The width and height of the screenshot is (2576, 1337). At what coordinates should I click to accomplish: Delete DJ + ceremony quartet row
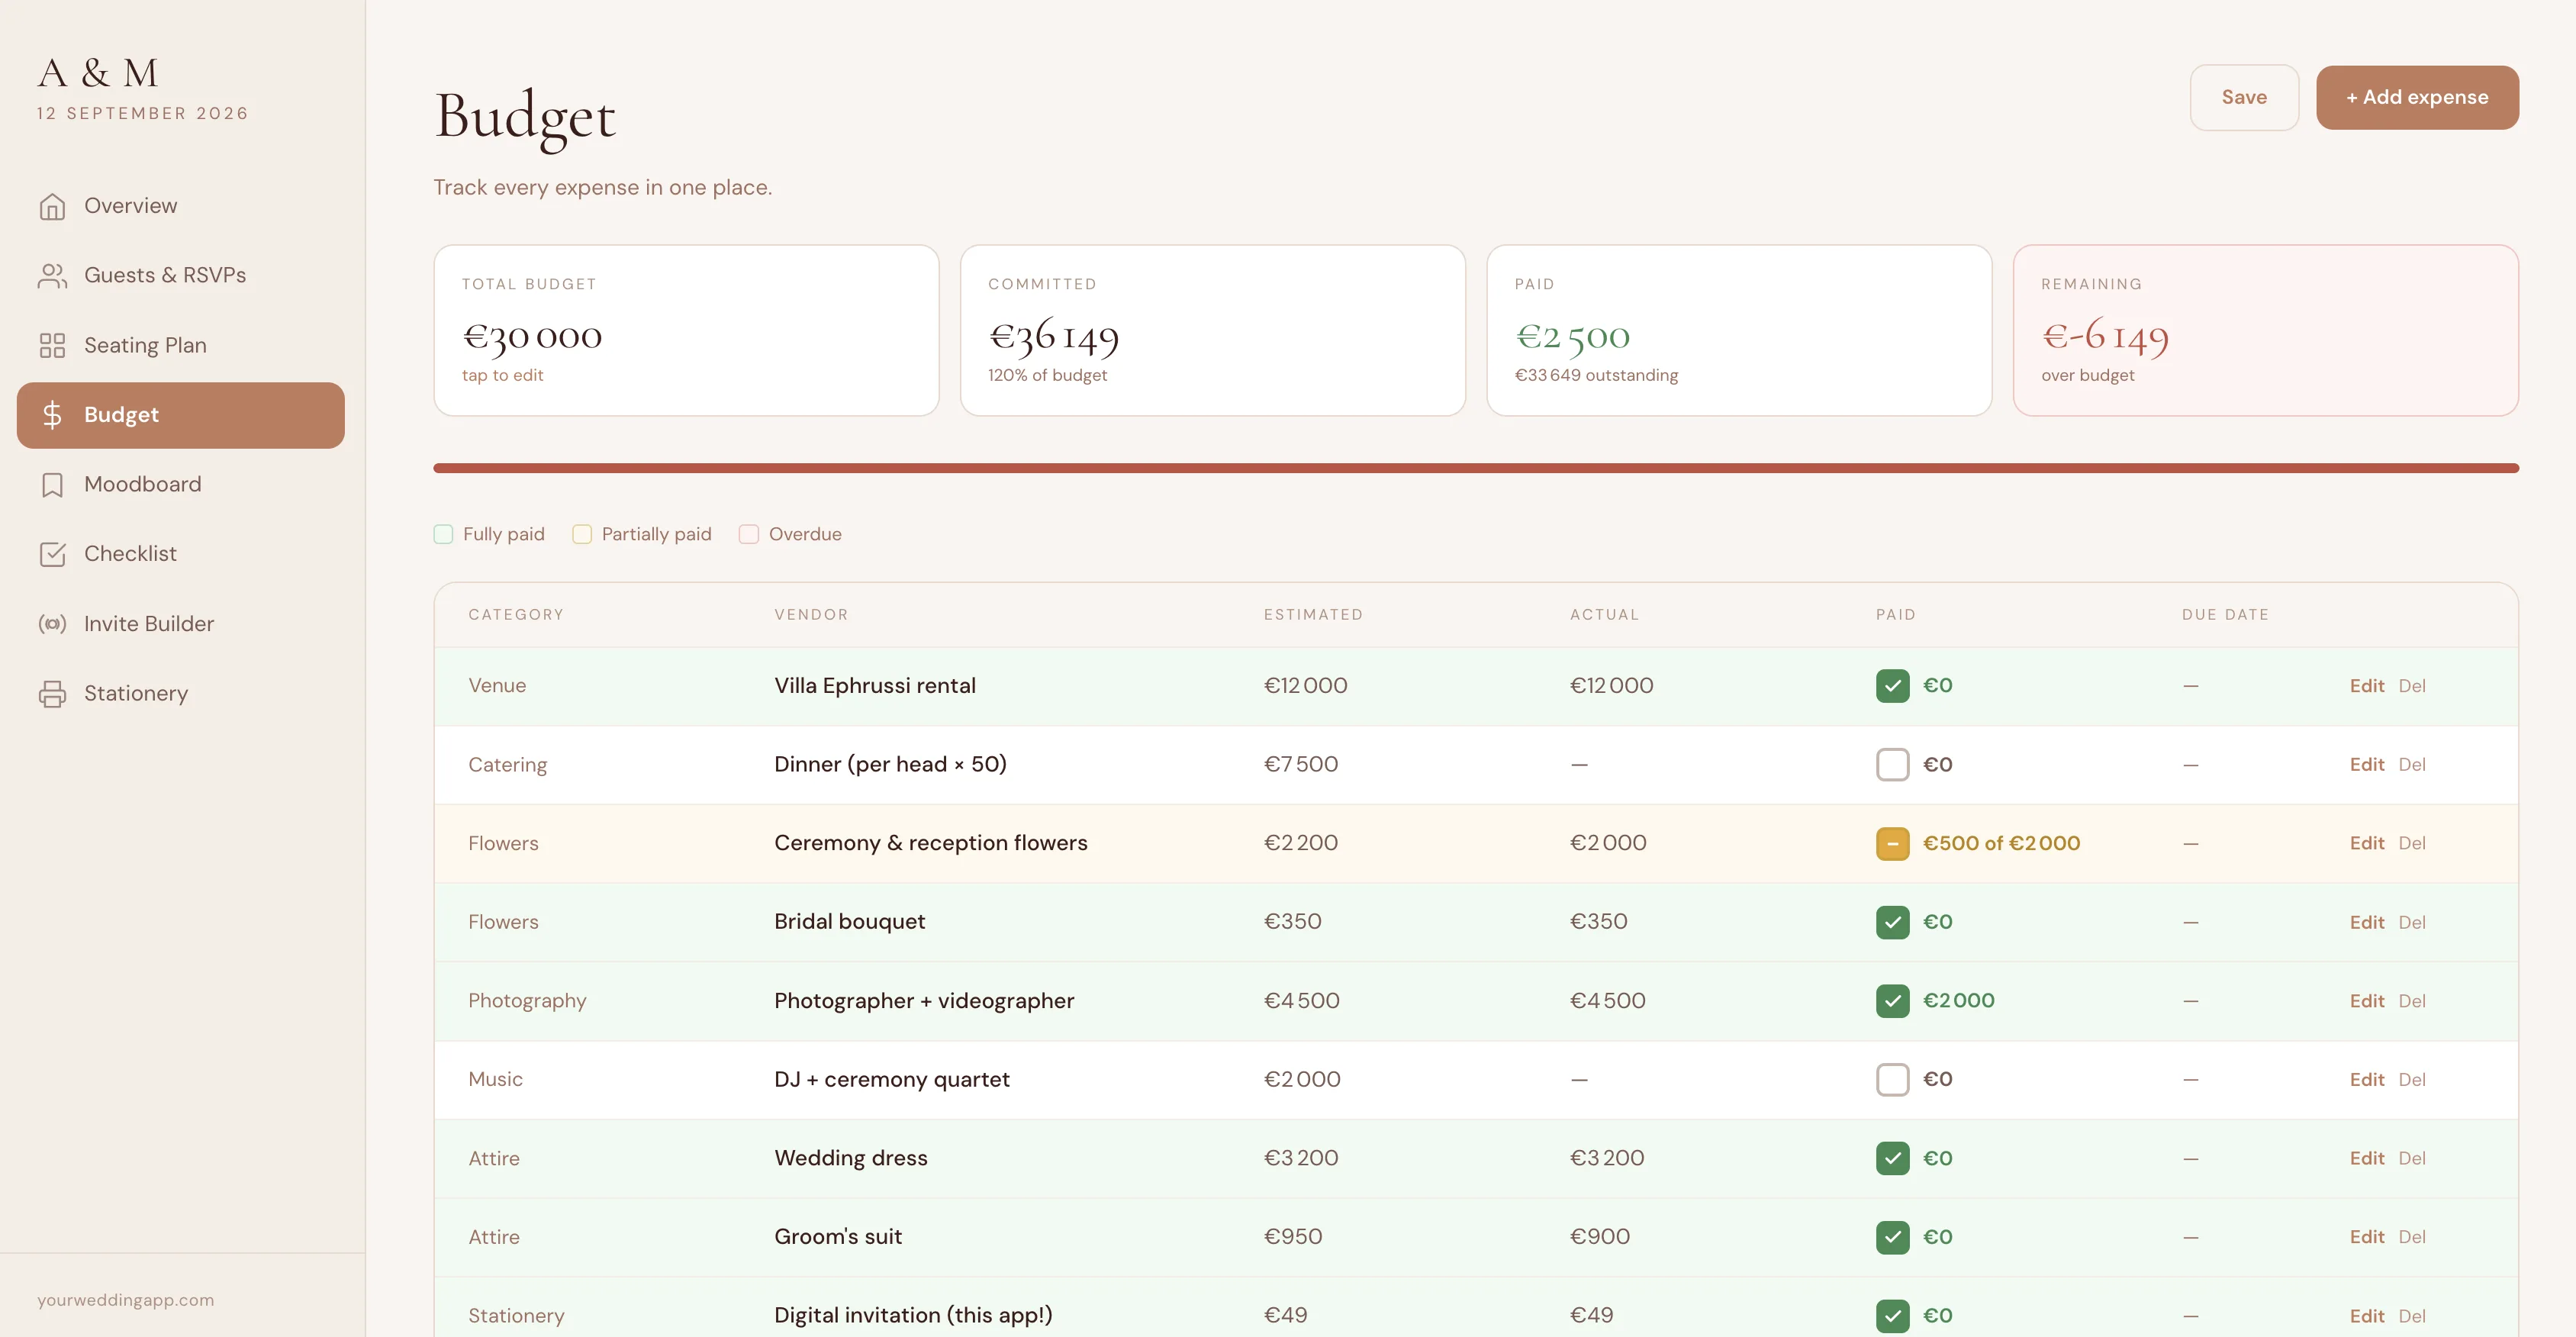tap(2411, 1080)
